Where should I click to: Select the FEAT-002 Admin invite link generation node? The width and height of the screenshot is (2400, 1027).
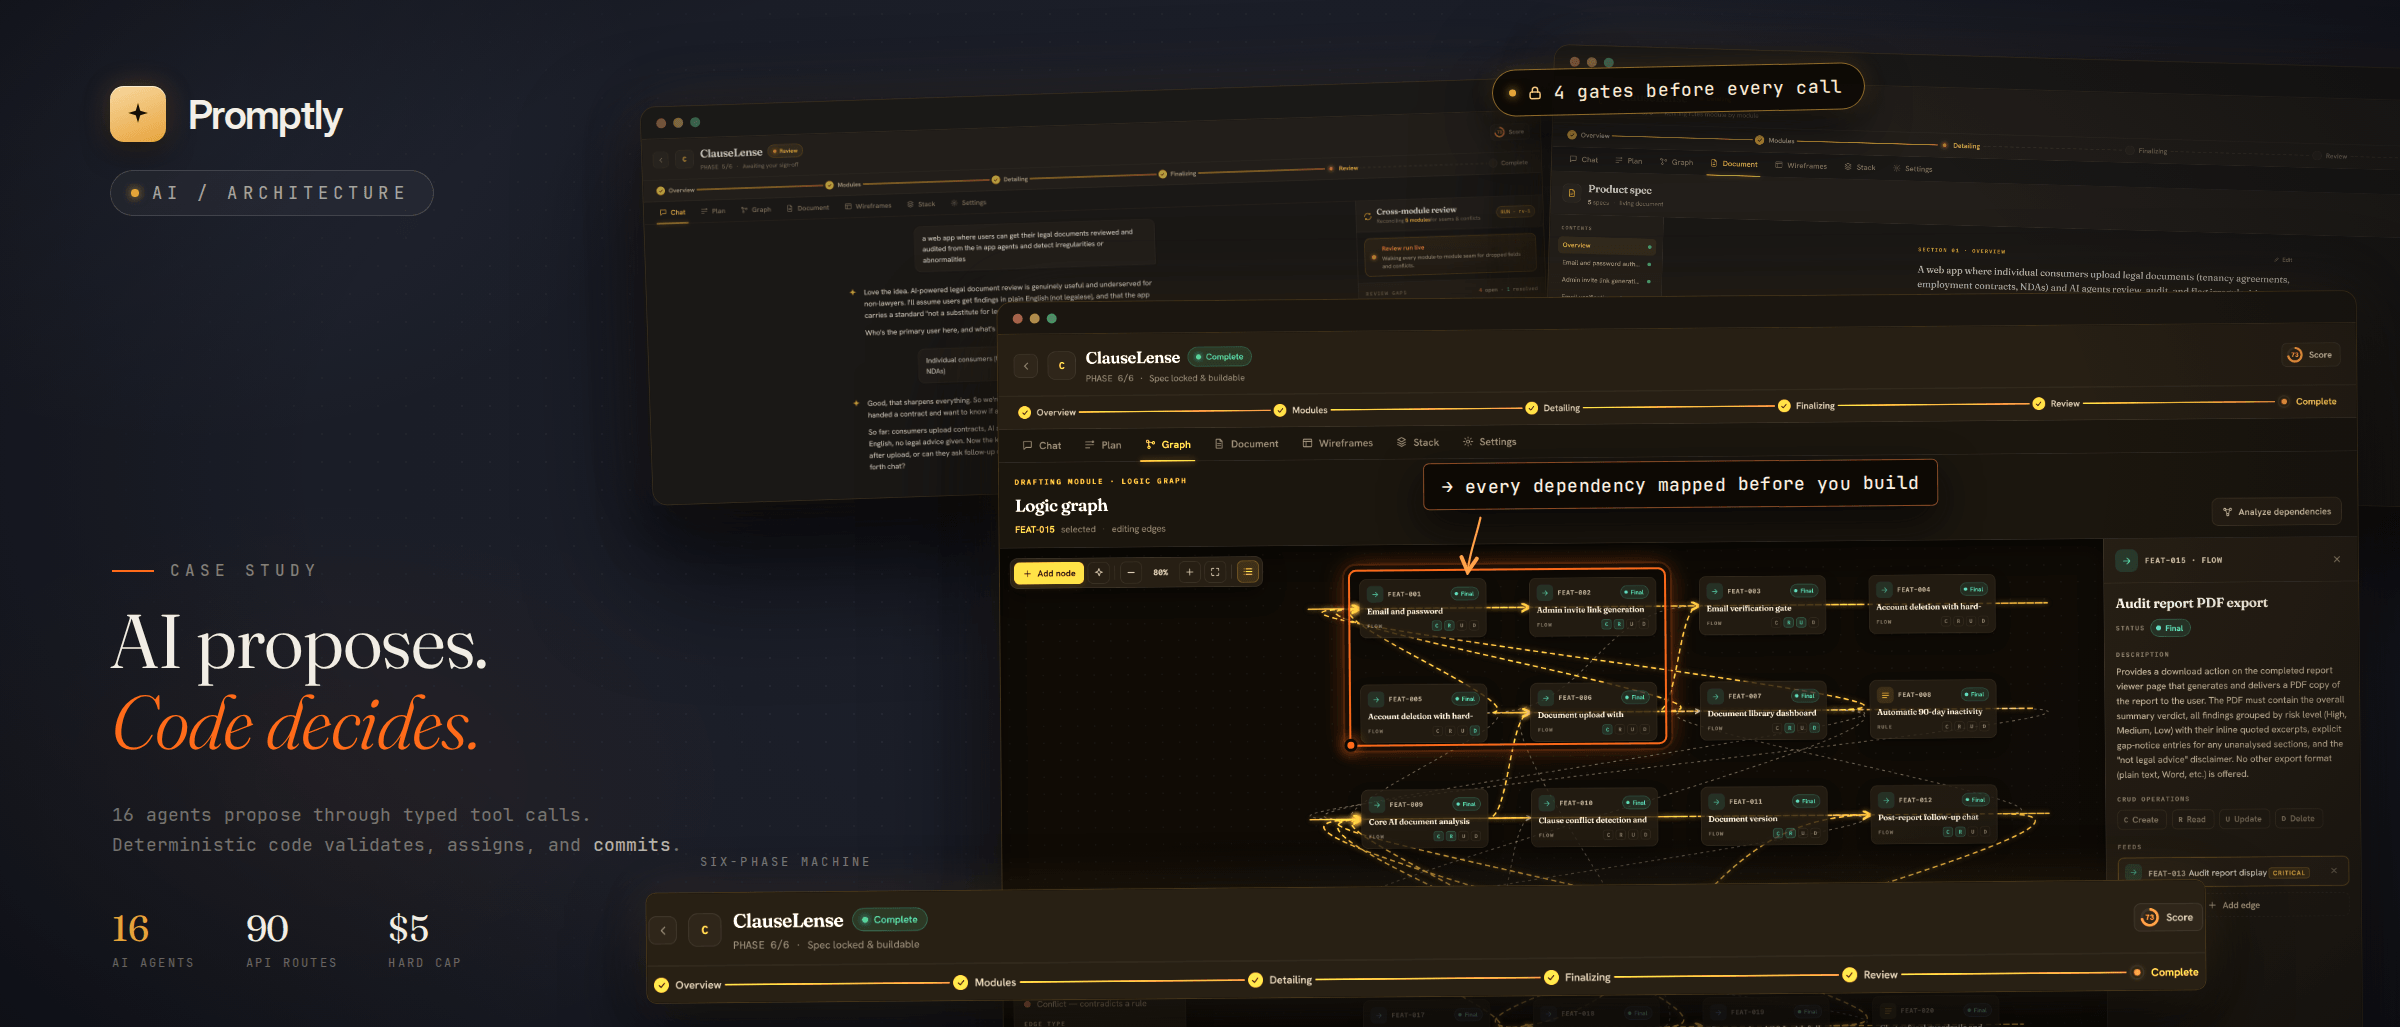coord(1593,608)
